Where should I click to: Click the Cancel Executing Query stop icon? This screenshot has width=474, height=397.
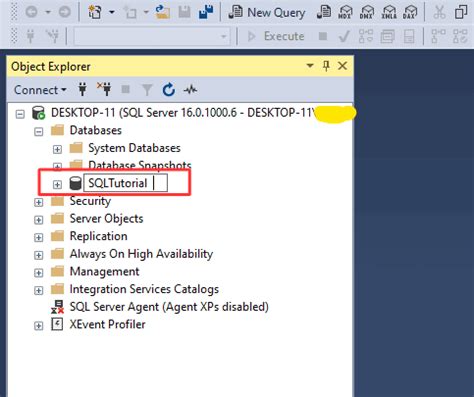pos(323,36)
